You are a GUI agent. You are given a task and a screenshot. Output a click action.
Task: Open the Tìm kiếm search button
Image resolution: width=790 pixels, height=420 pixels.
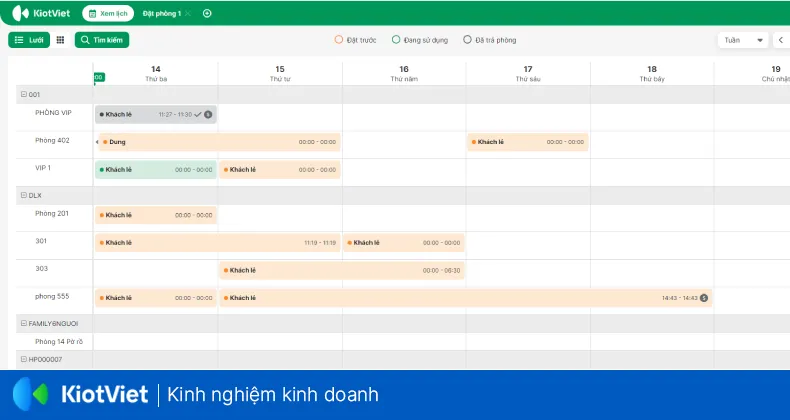102,40
